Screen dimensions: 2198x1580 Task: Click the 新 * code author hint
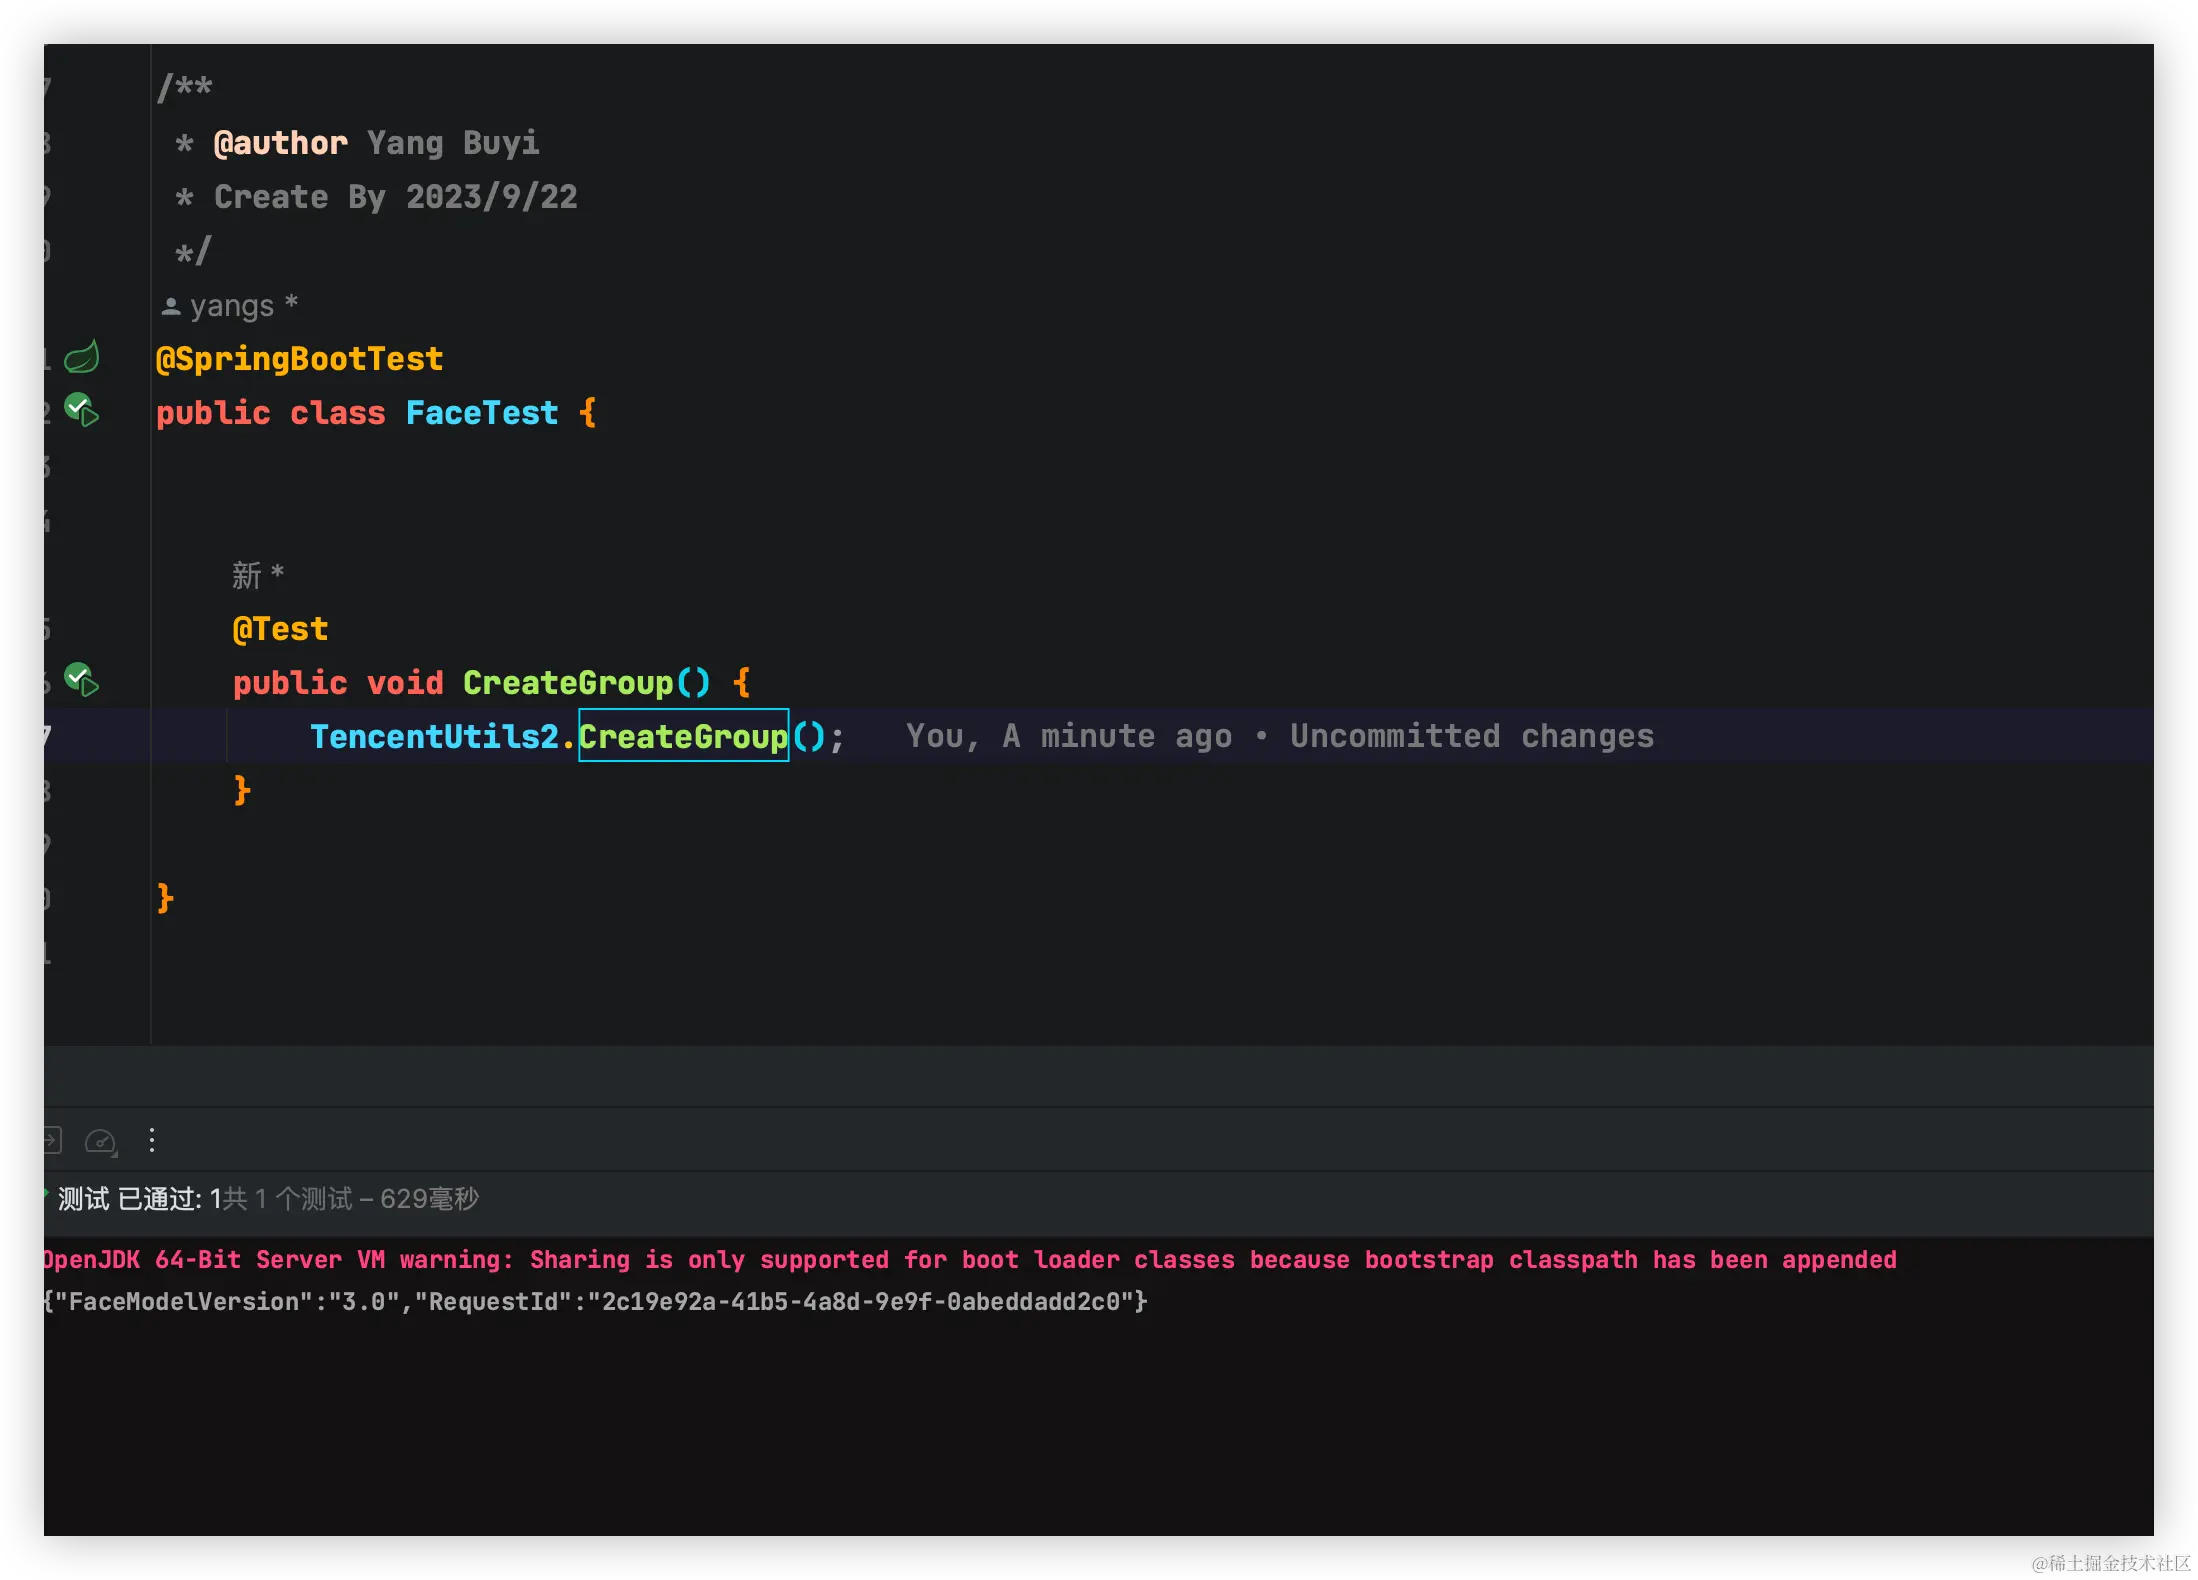(x=257, y=575)
